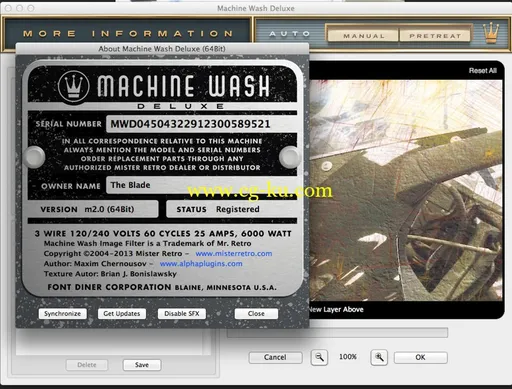
Task: Zoom in with the plus magnifier
Action: (x=379, y=357)
